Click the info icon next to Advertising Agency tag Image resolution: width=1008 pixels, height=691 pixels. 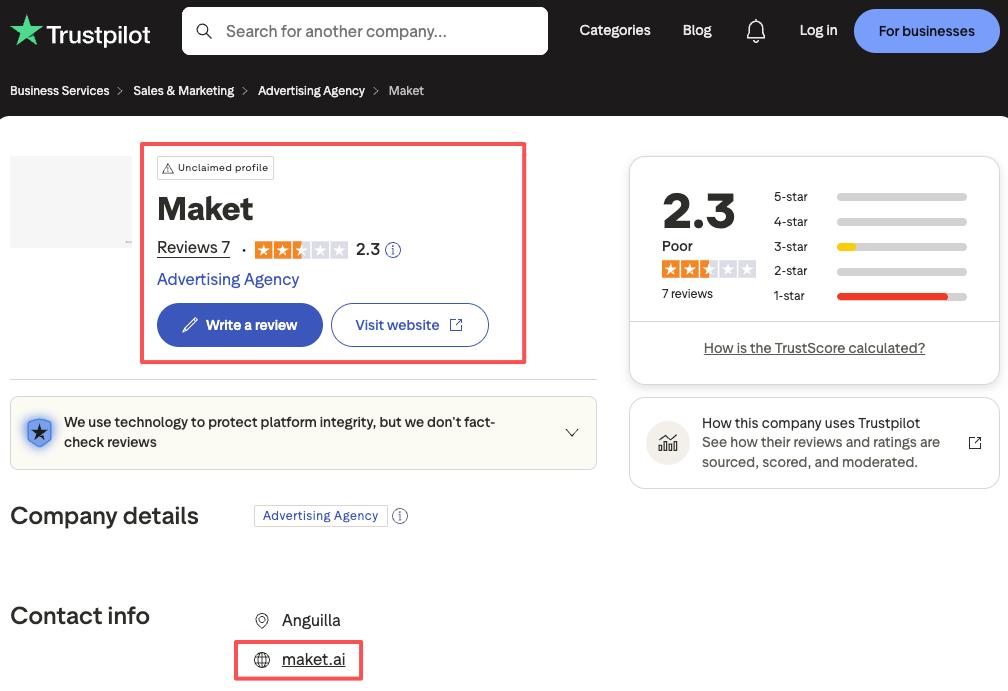[x=400, y=516]
